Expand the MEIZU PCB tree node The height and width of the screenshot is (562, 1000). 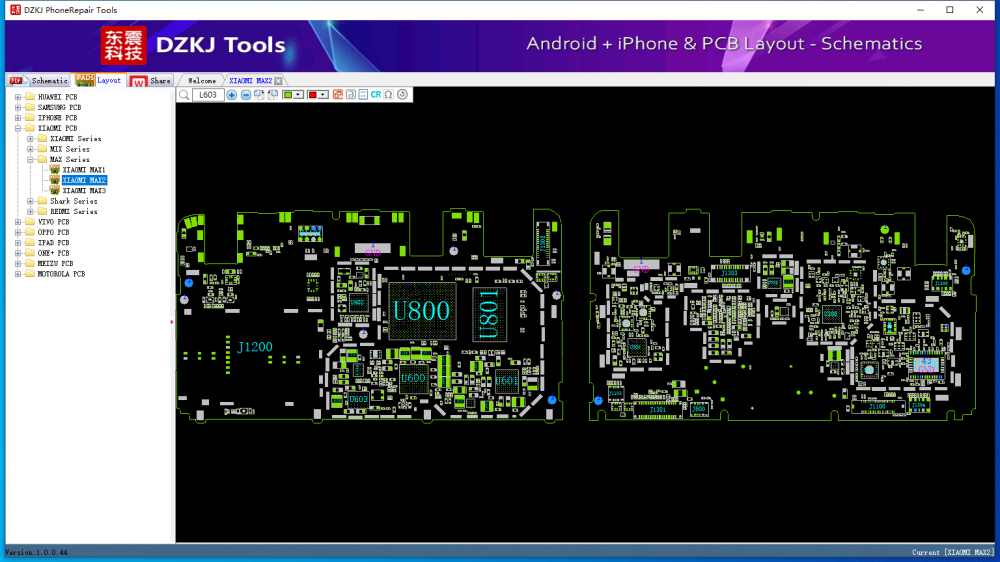[18, 263]
